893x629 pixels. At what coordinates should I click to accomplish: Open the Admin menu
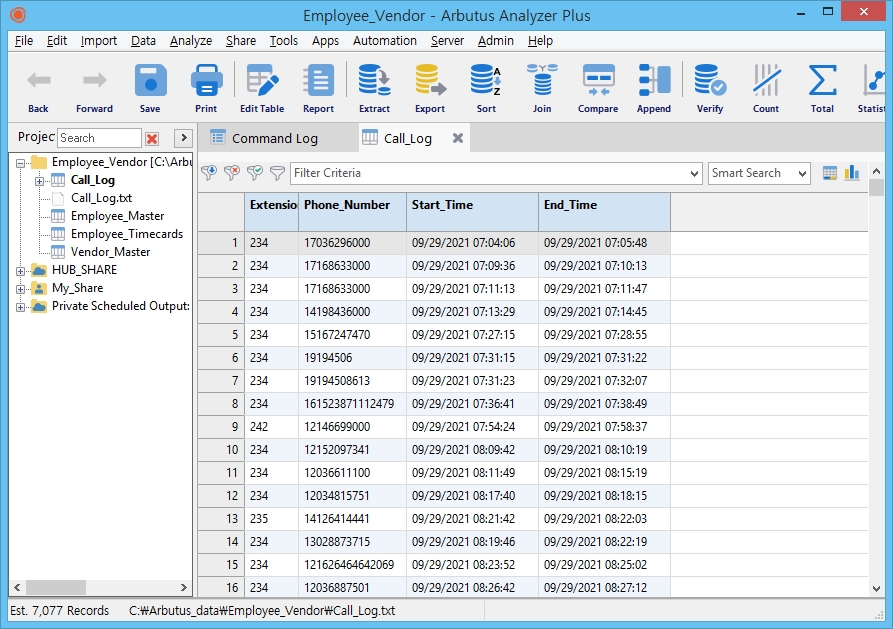[495, 41]
